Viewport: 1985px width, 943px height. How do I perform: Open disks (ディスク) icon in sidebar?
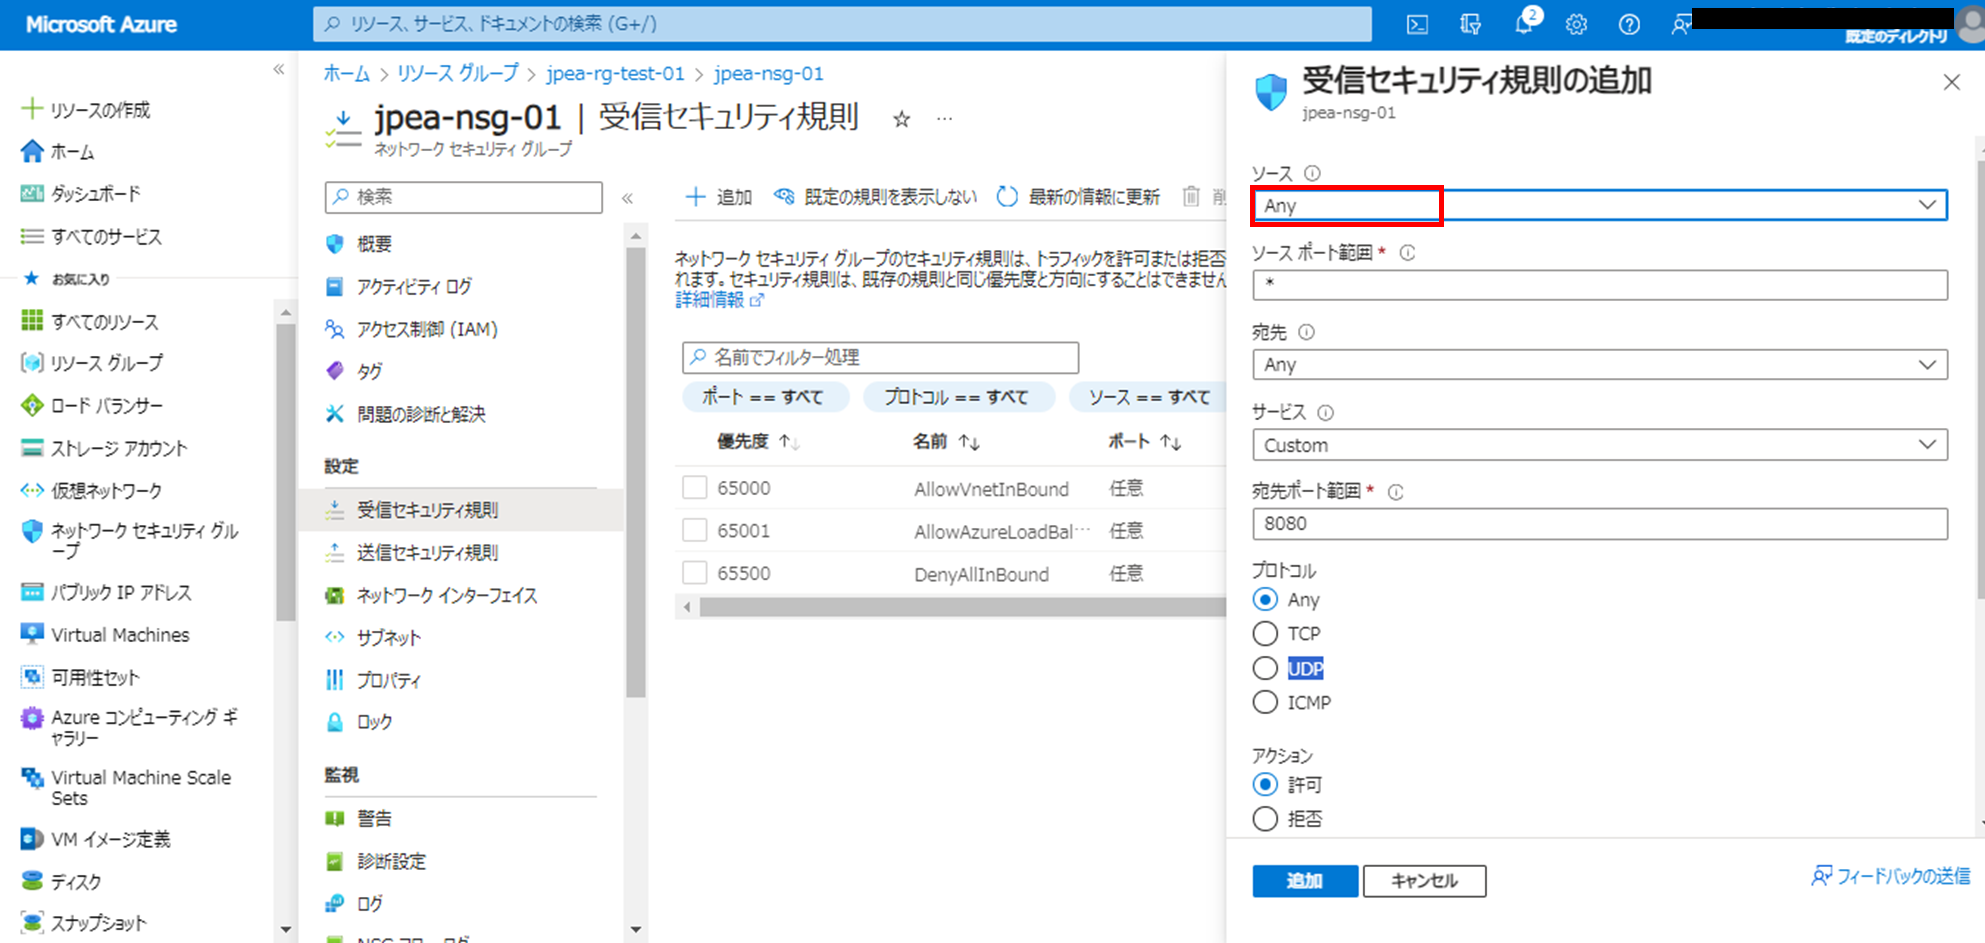(x=32, y=880)
